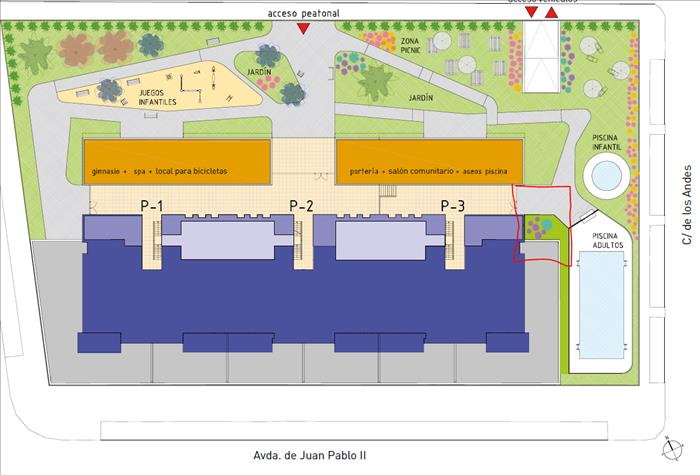Click the P-3 entrance label
This screenshot has height=475, width=700.
[453, 205]
